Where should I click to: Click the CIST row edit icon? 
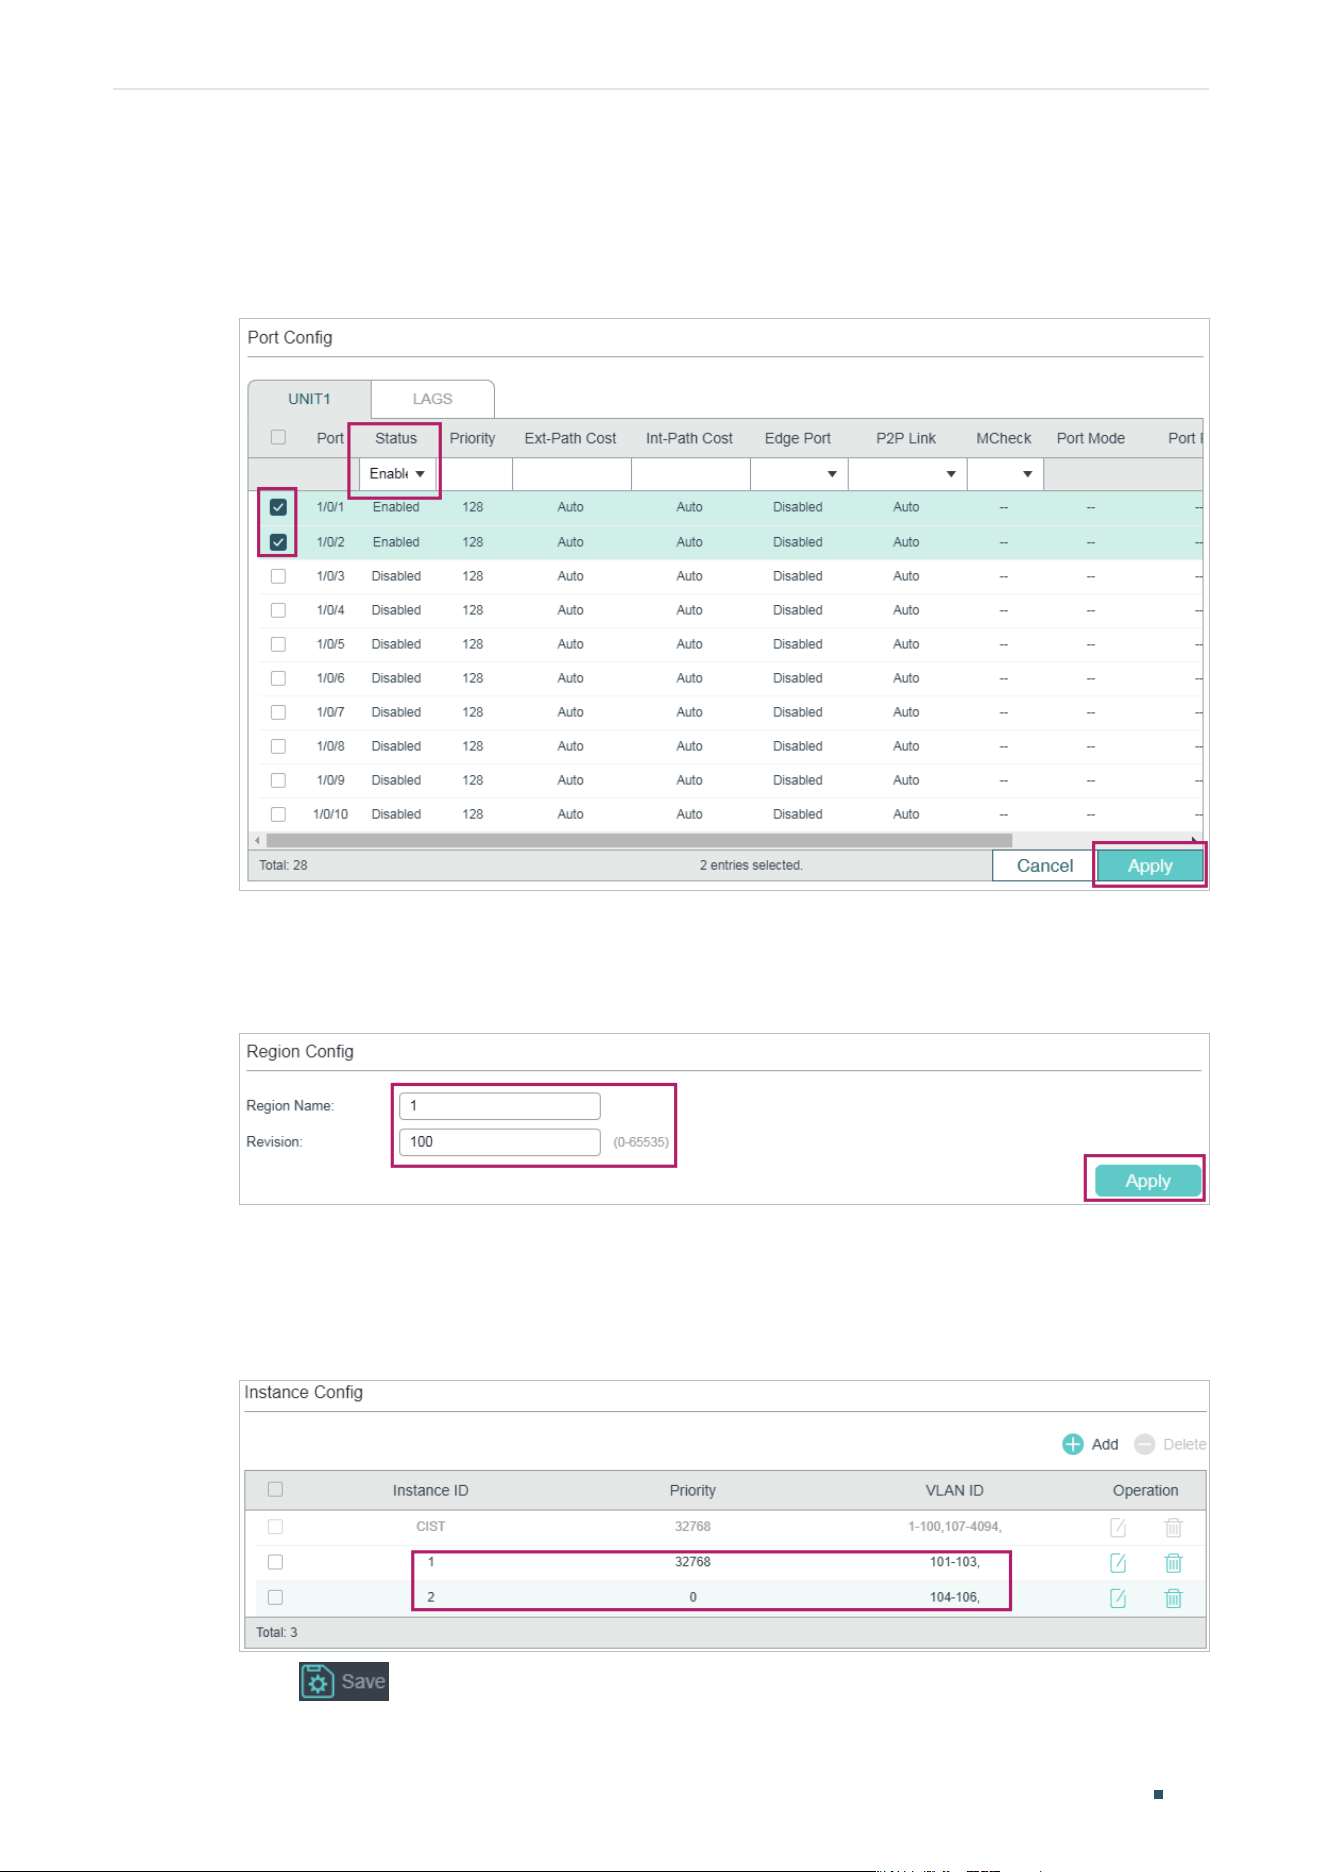click(x=1118, y=1528)
